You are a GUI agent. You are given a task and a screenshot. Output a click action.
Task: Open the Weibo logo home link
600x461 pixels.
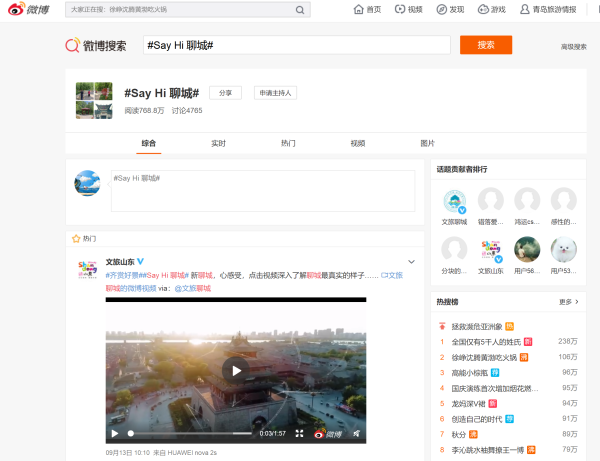[29, 9]
